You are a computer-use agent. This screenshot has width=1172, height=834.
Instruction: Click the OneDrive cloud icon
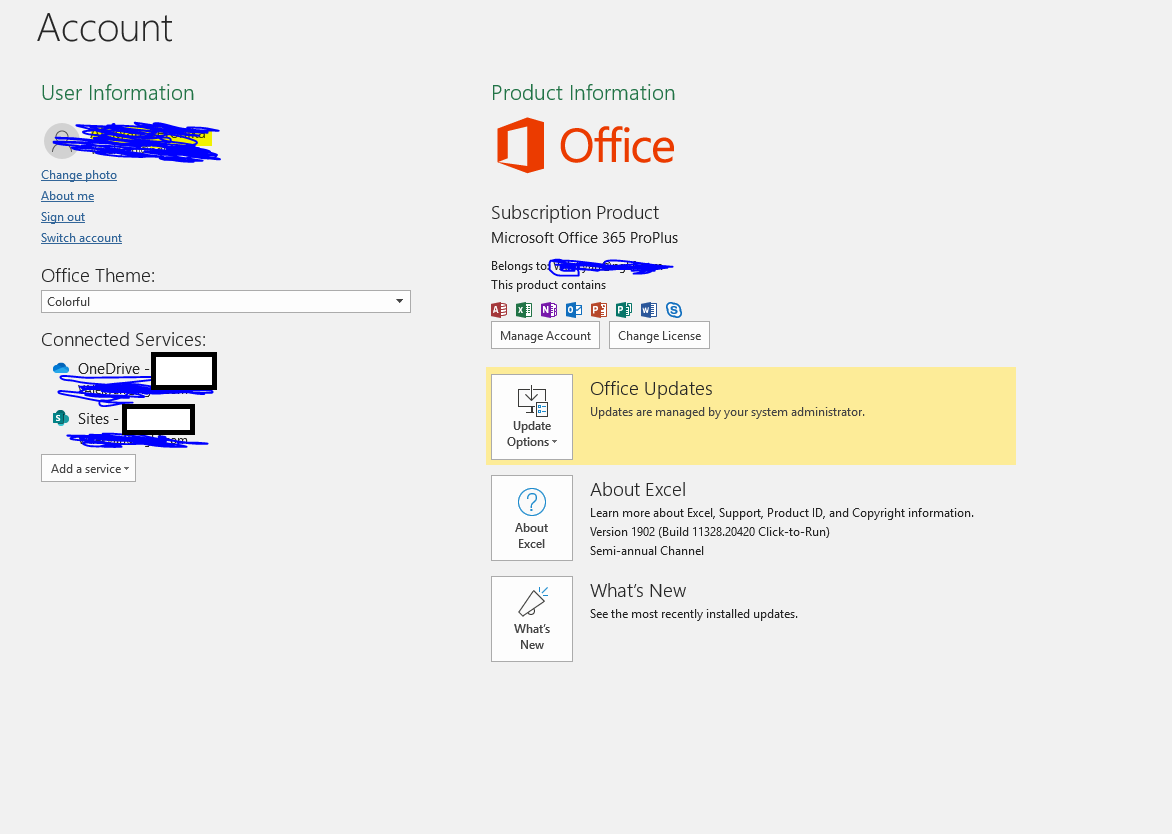[x=61, y=368]
